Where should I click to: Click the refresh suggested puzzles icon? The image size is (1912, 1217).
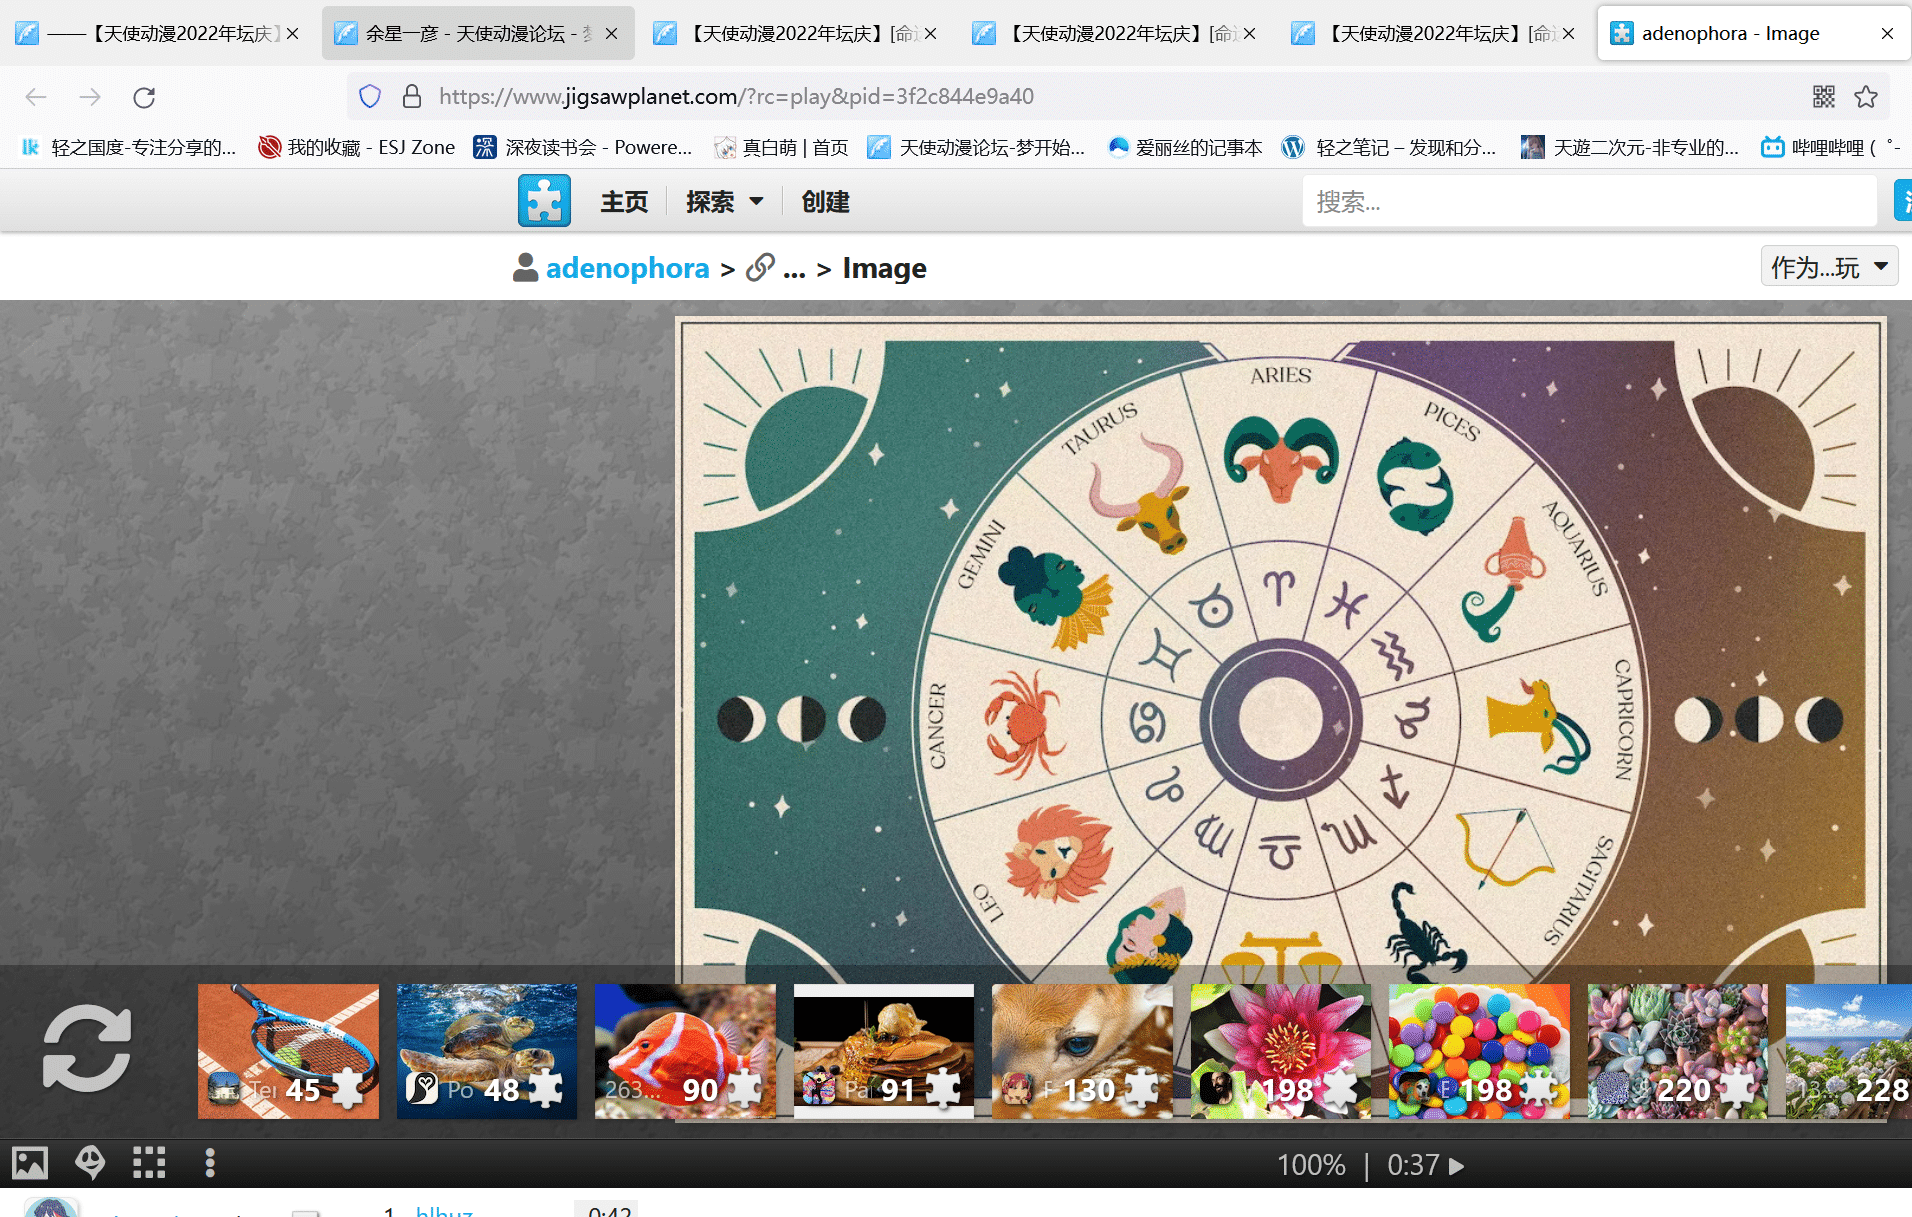[87, 1049]
